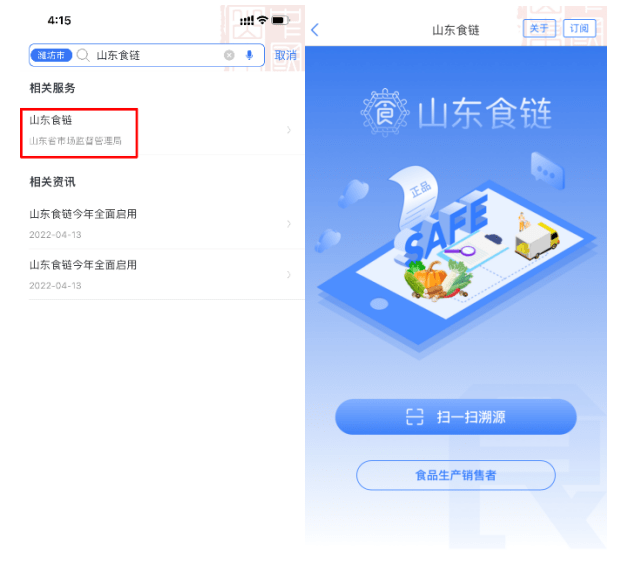
Task: Select 食品生产销售者 button
Action: [x=456, y=475]
